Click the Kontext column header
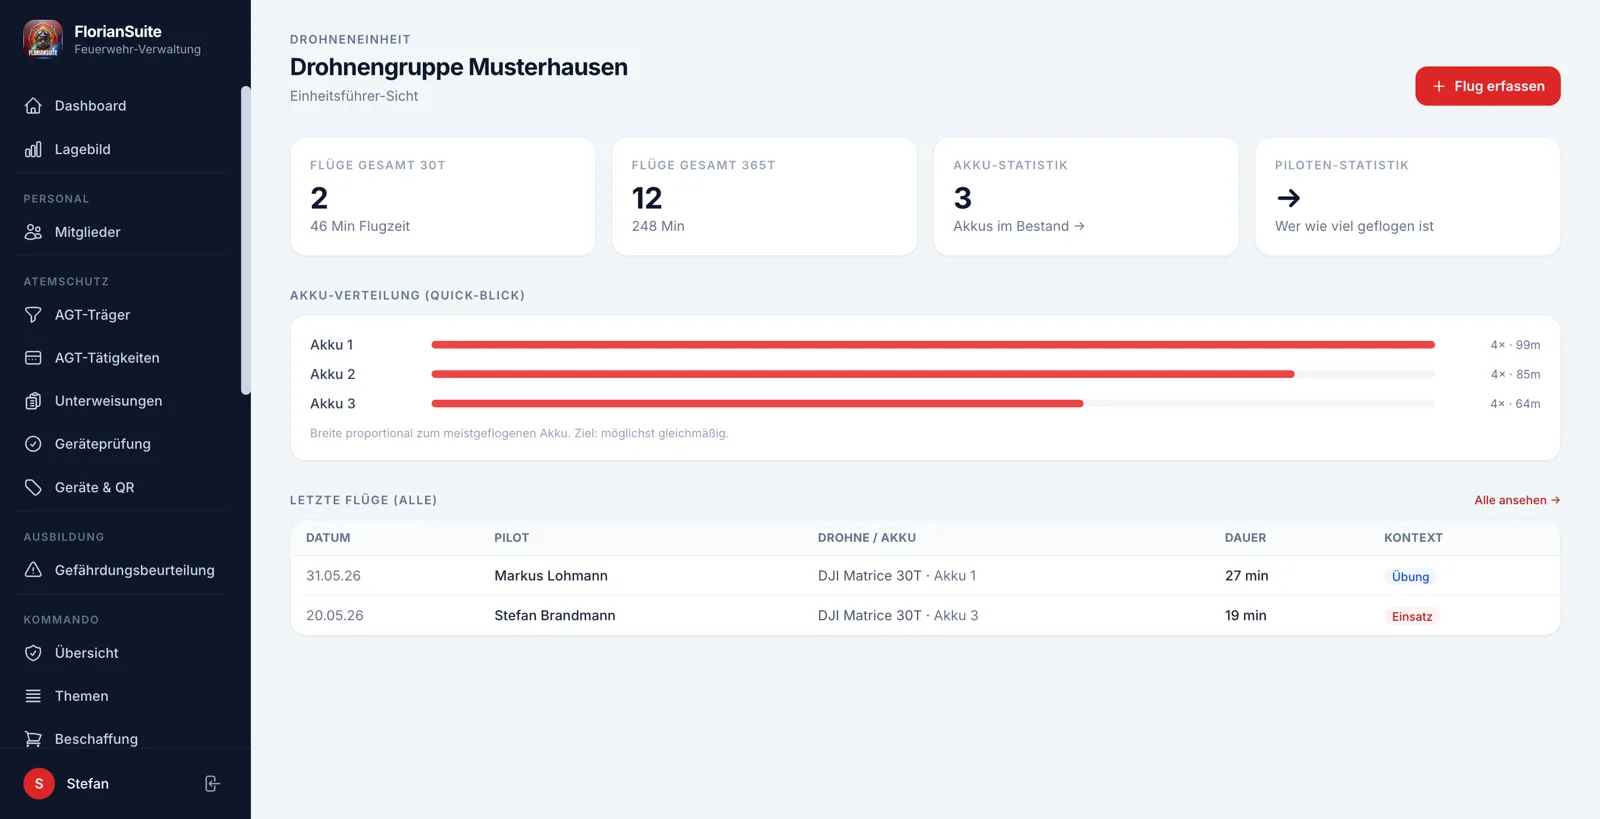The width and height of the screenshot is (1600, 819). pos(1413,538)
